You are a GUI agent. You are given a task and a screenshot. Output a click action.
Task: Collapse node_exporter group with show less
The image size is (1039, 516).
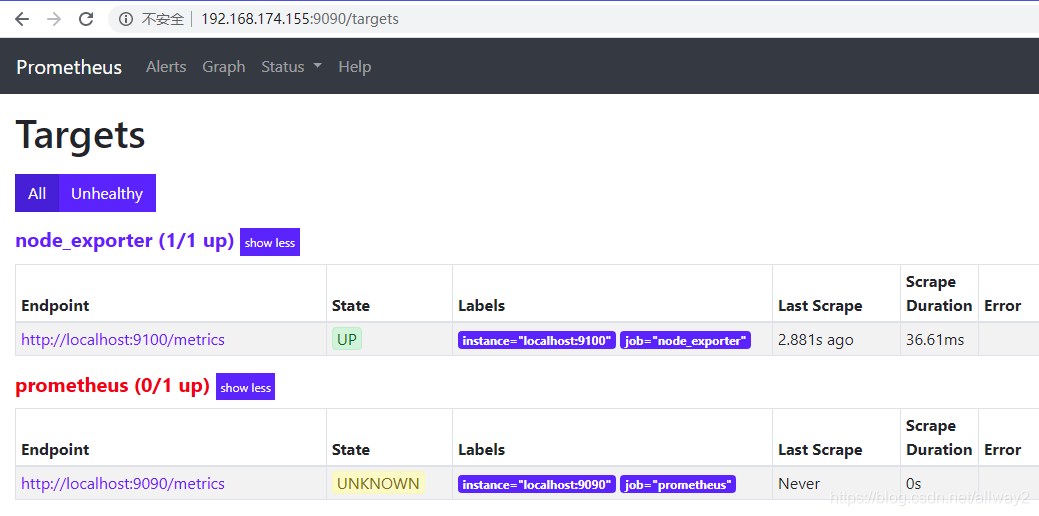(270, 242)
